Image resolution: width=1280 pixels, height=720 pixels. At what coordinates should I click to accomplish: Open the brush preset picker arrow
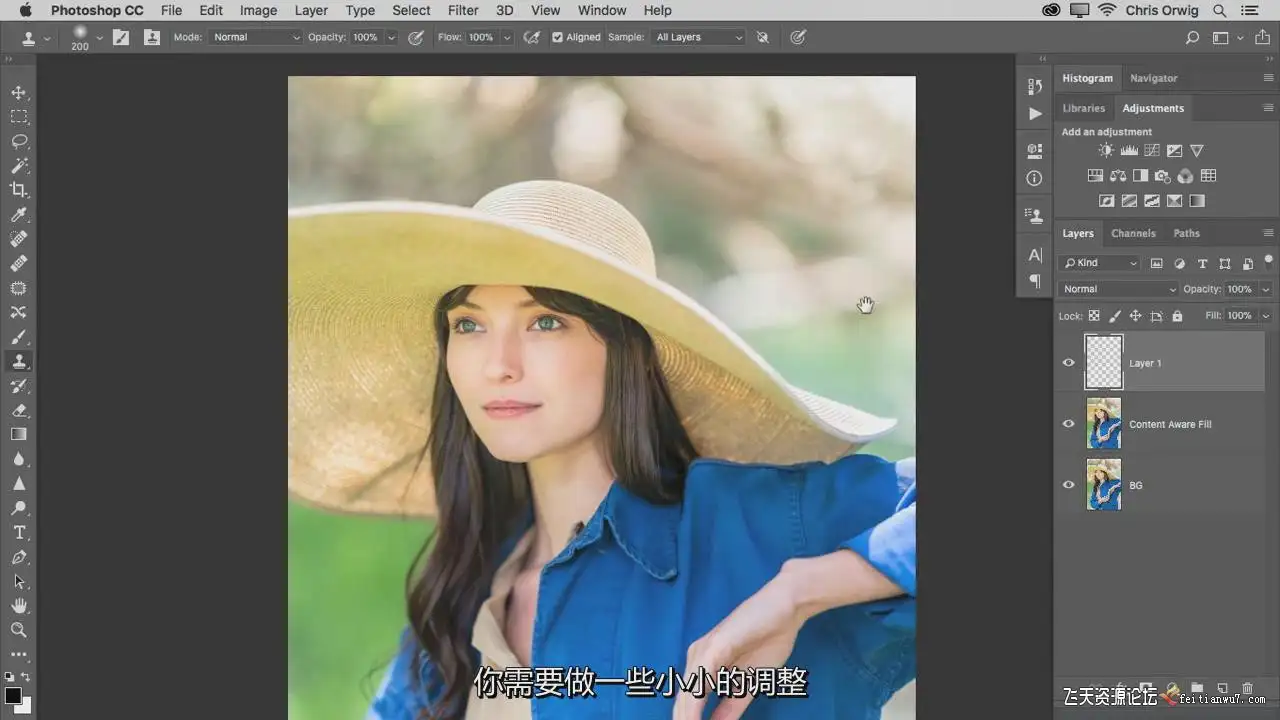(99, 38)
